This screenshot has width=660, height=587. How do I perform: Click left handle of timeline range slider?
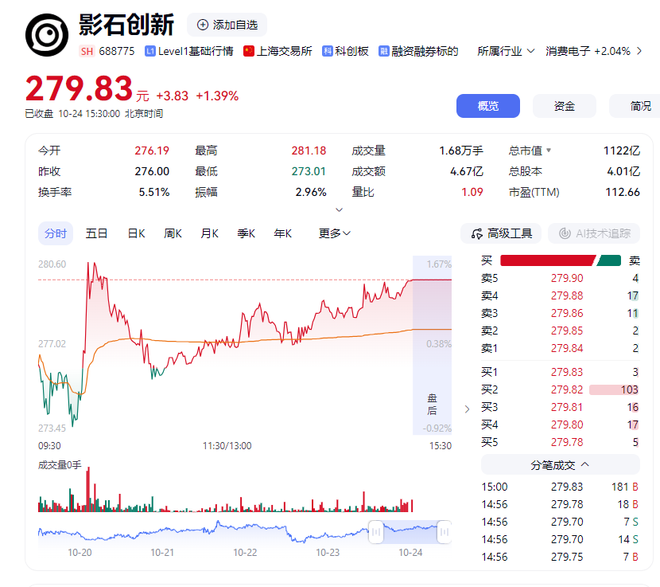pyautogui.click(x=375, y=529)
